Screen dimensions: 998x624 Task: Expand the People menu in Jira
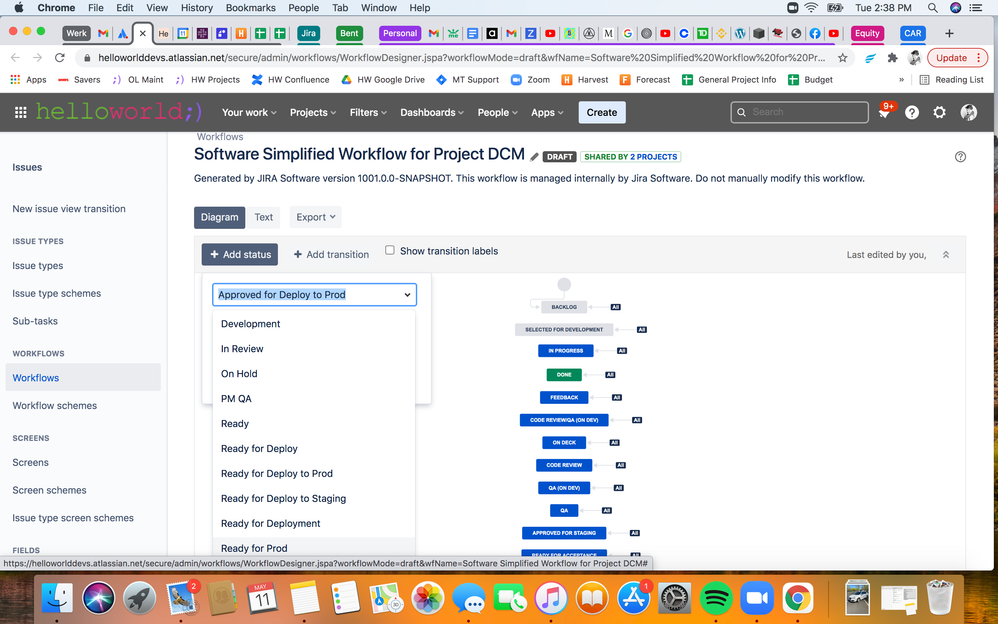pos(497,113)
